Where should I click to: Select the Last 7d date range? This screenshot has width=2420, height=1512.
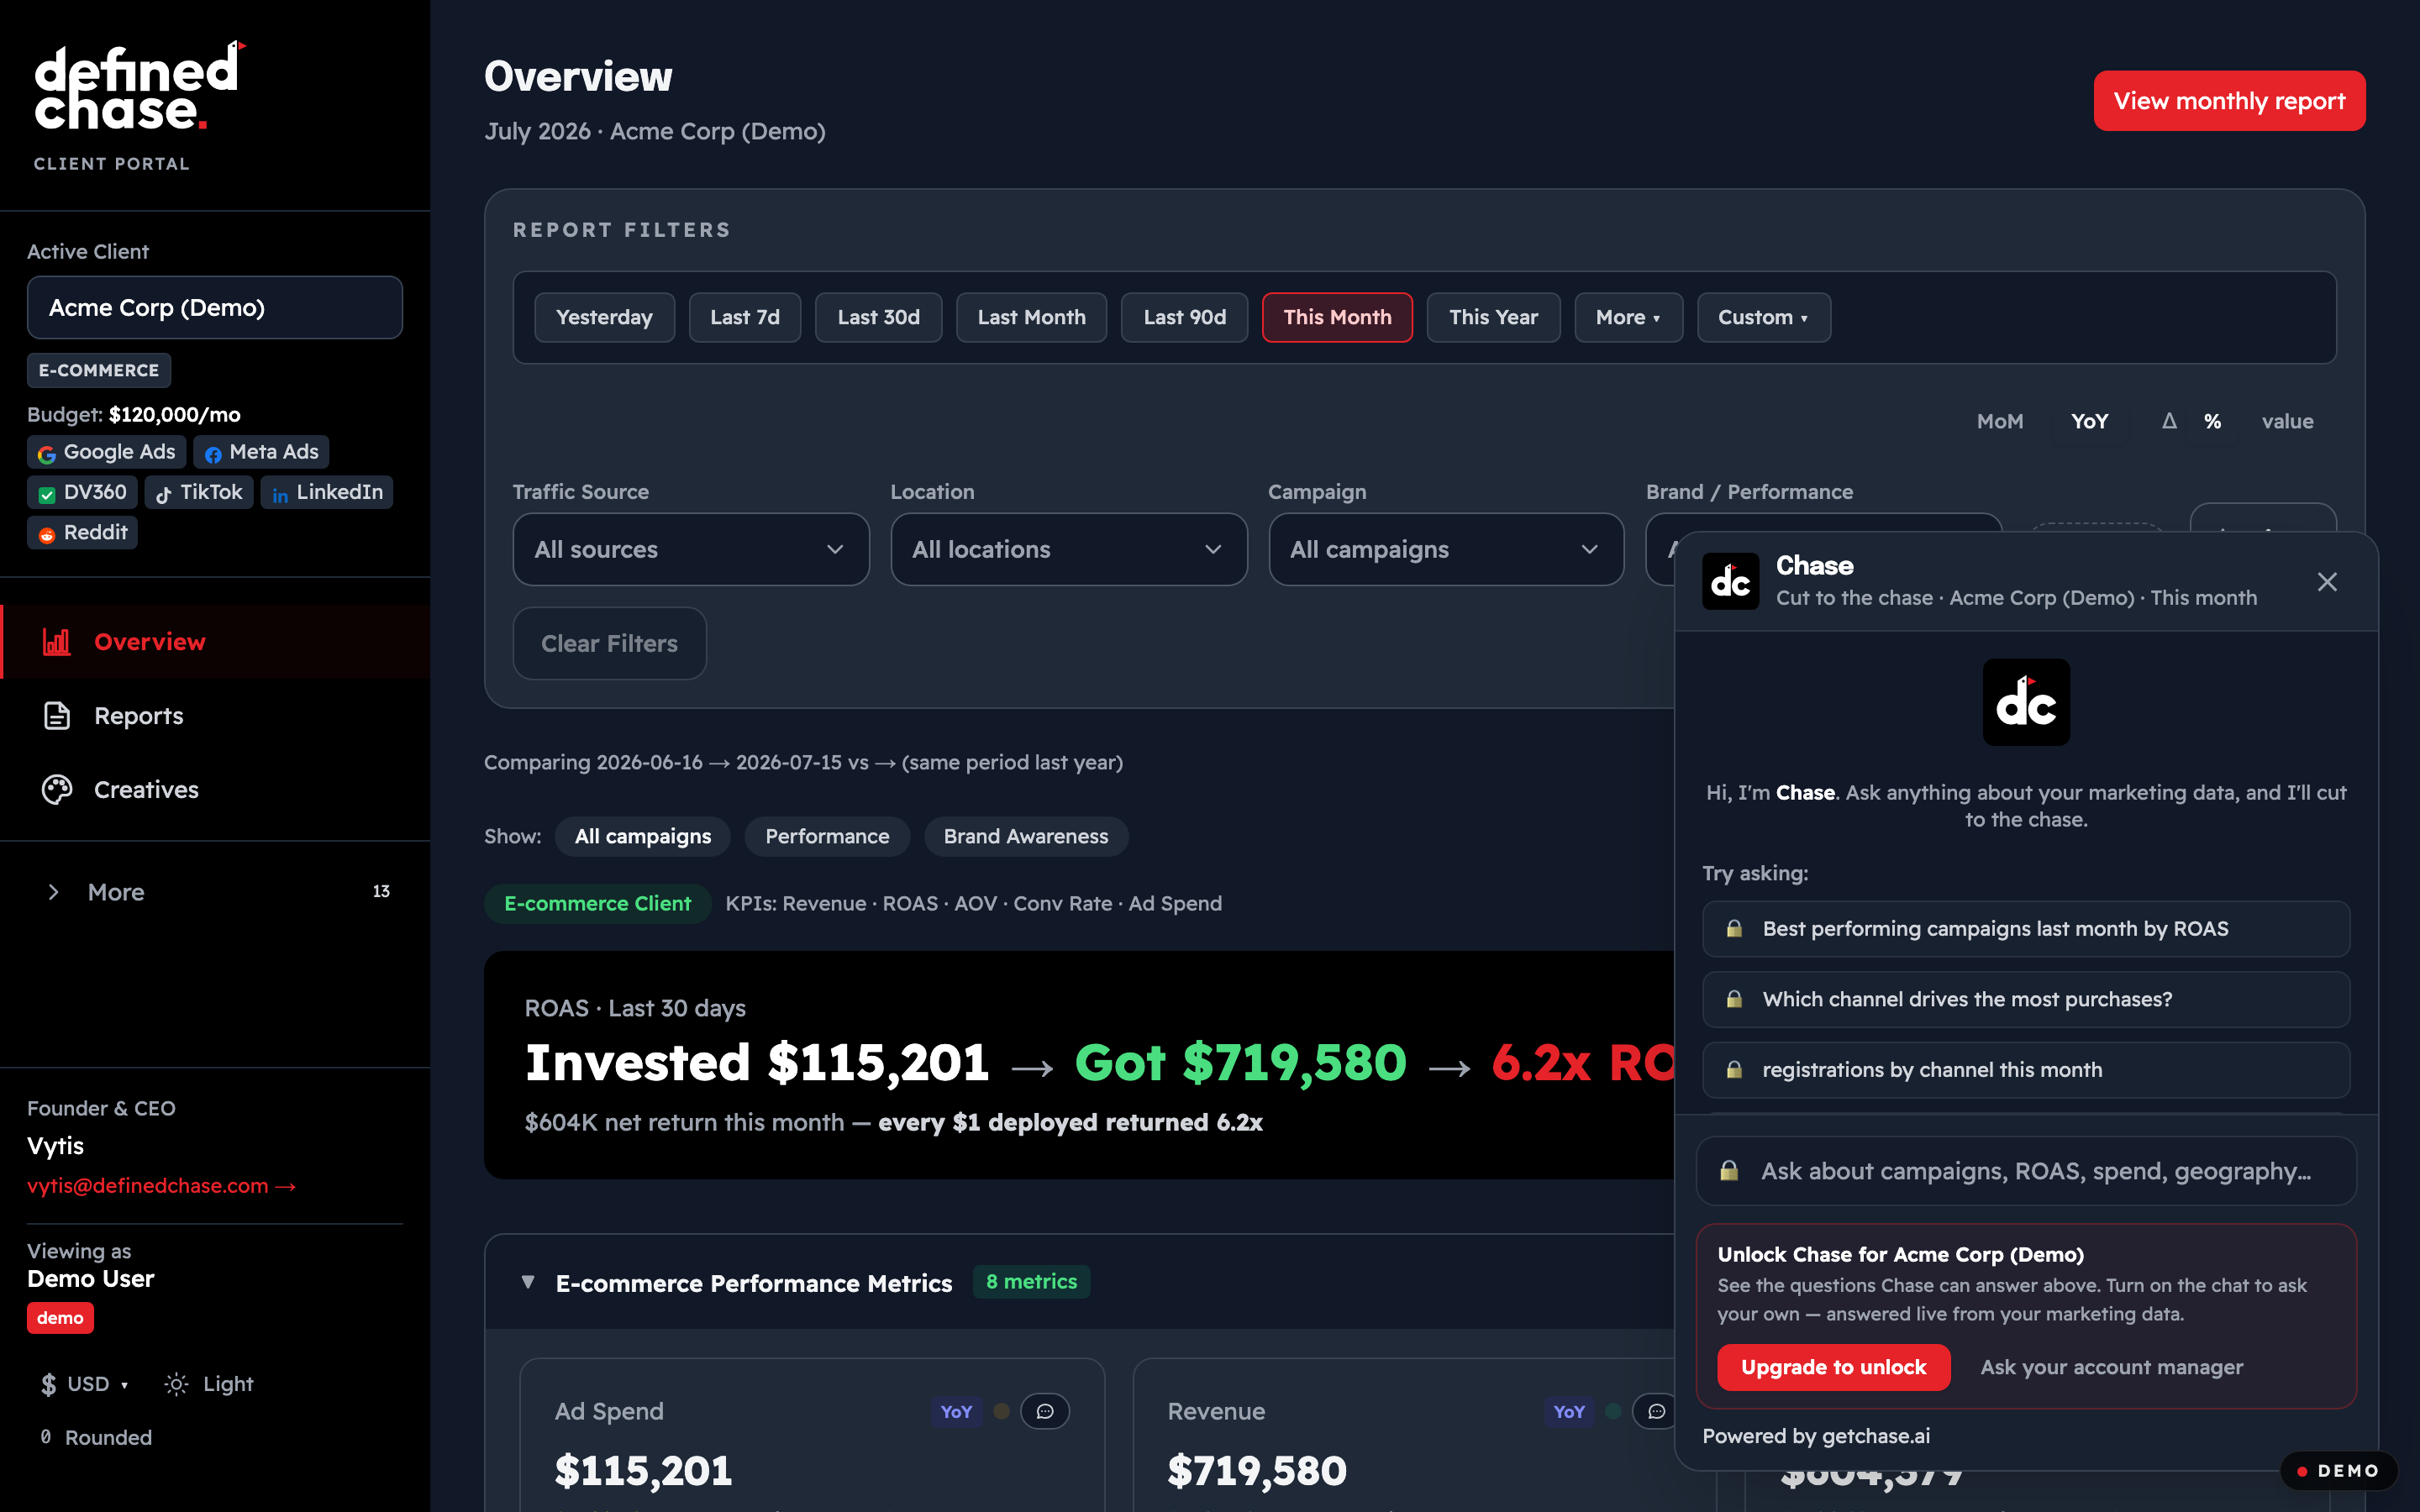745,317
